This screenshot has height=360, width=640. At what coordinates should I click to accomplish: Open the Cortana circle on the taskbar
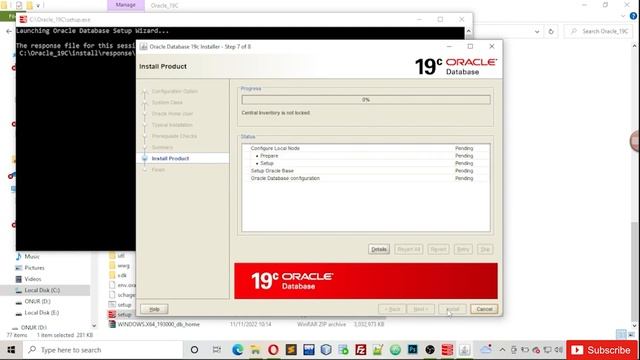tap(194, 350)
